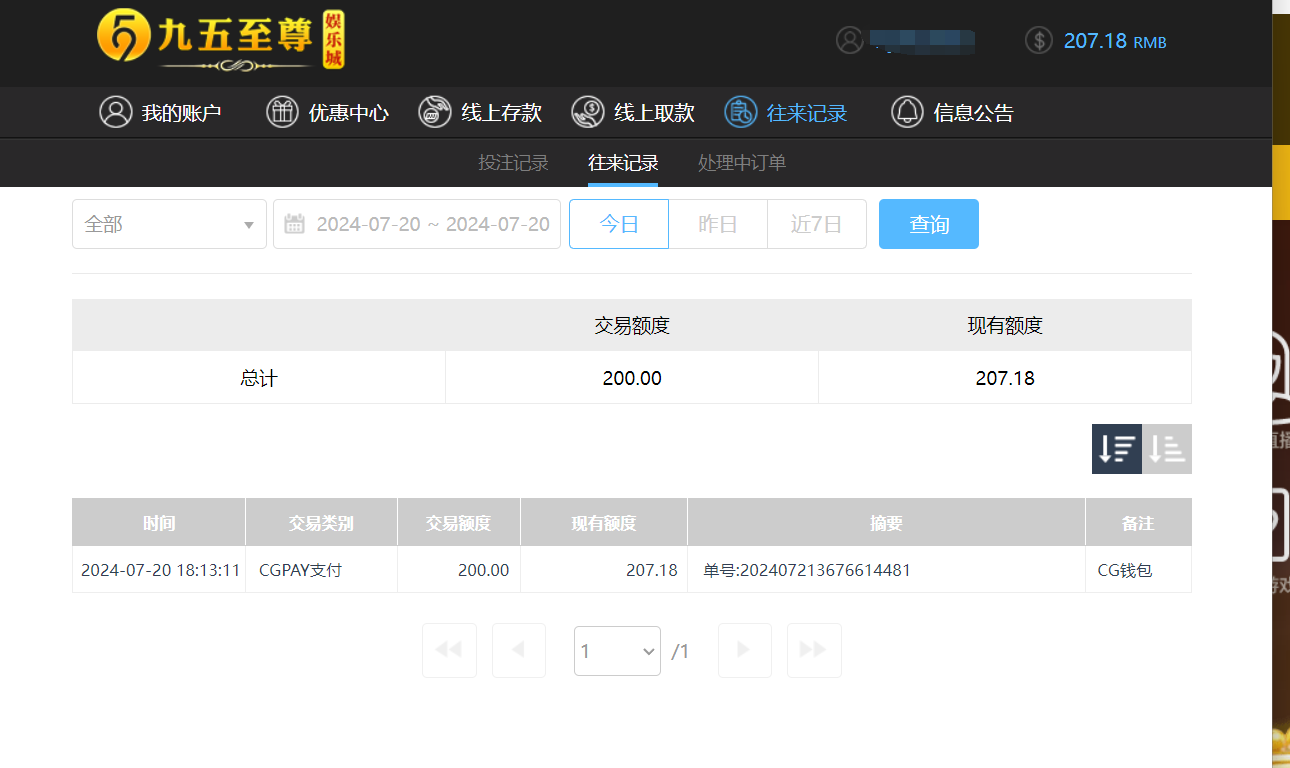Click the 近7日 last seven days filter
Viewport: 1290px width, 768px height.
tap(816, 224)
